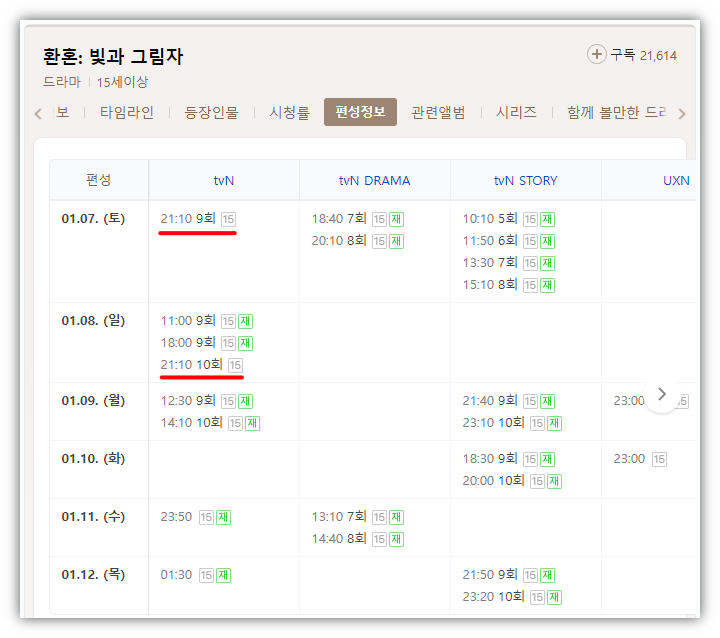
Task: Select the 21:10 10회 entry on 01.08
Action: 202,365
